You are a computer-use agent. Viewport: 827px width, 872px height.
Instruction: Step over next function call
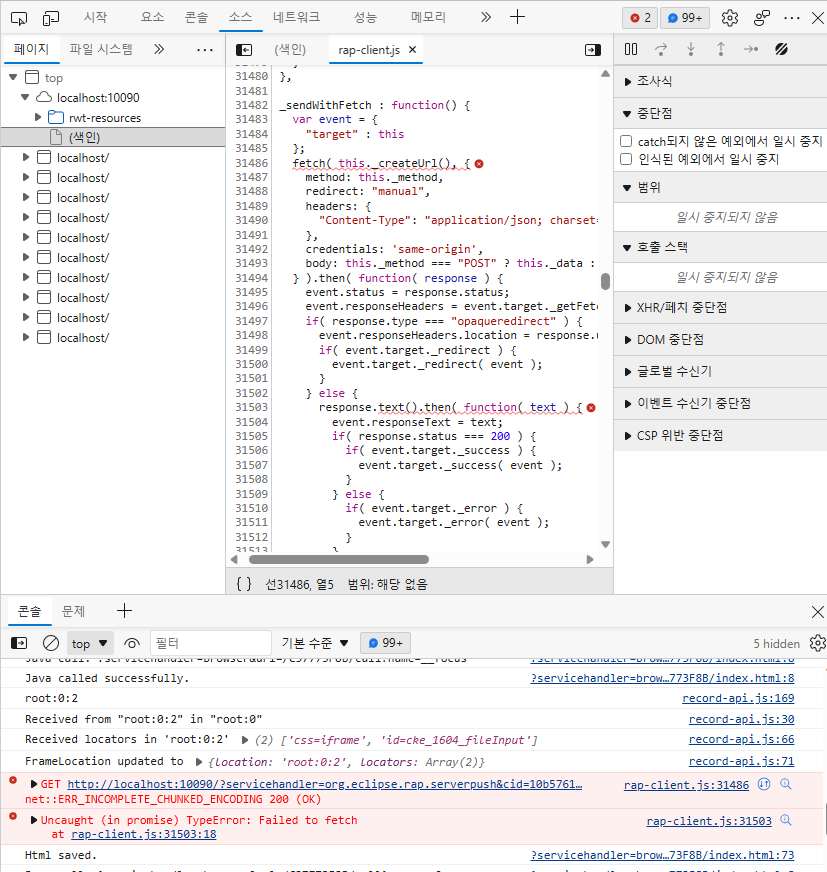click(661, 49)
